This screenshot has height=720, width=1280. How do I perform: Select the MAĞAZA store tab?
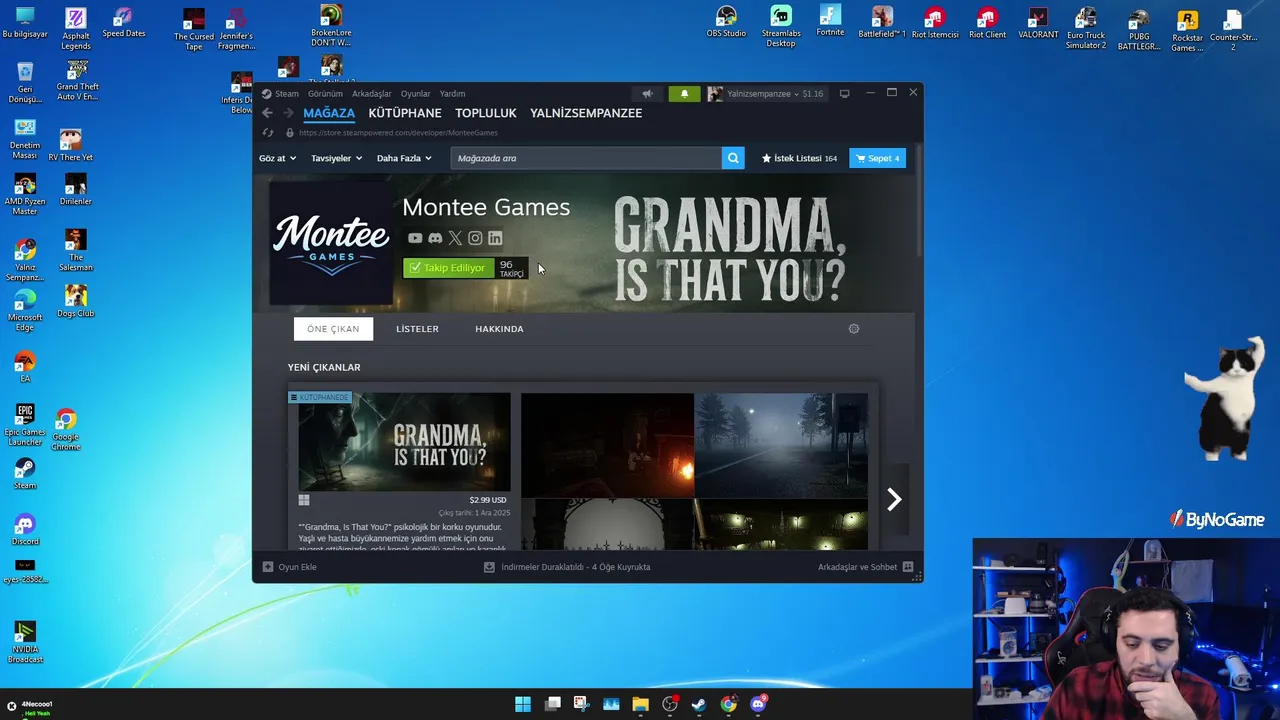[329, 113]
